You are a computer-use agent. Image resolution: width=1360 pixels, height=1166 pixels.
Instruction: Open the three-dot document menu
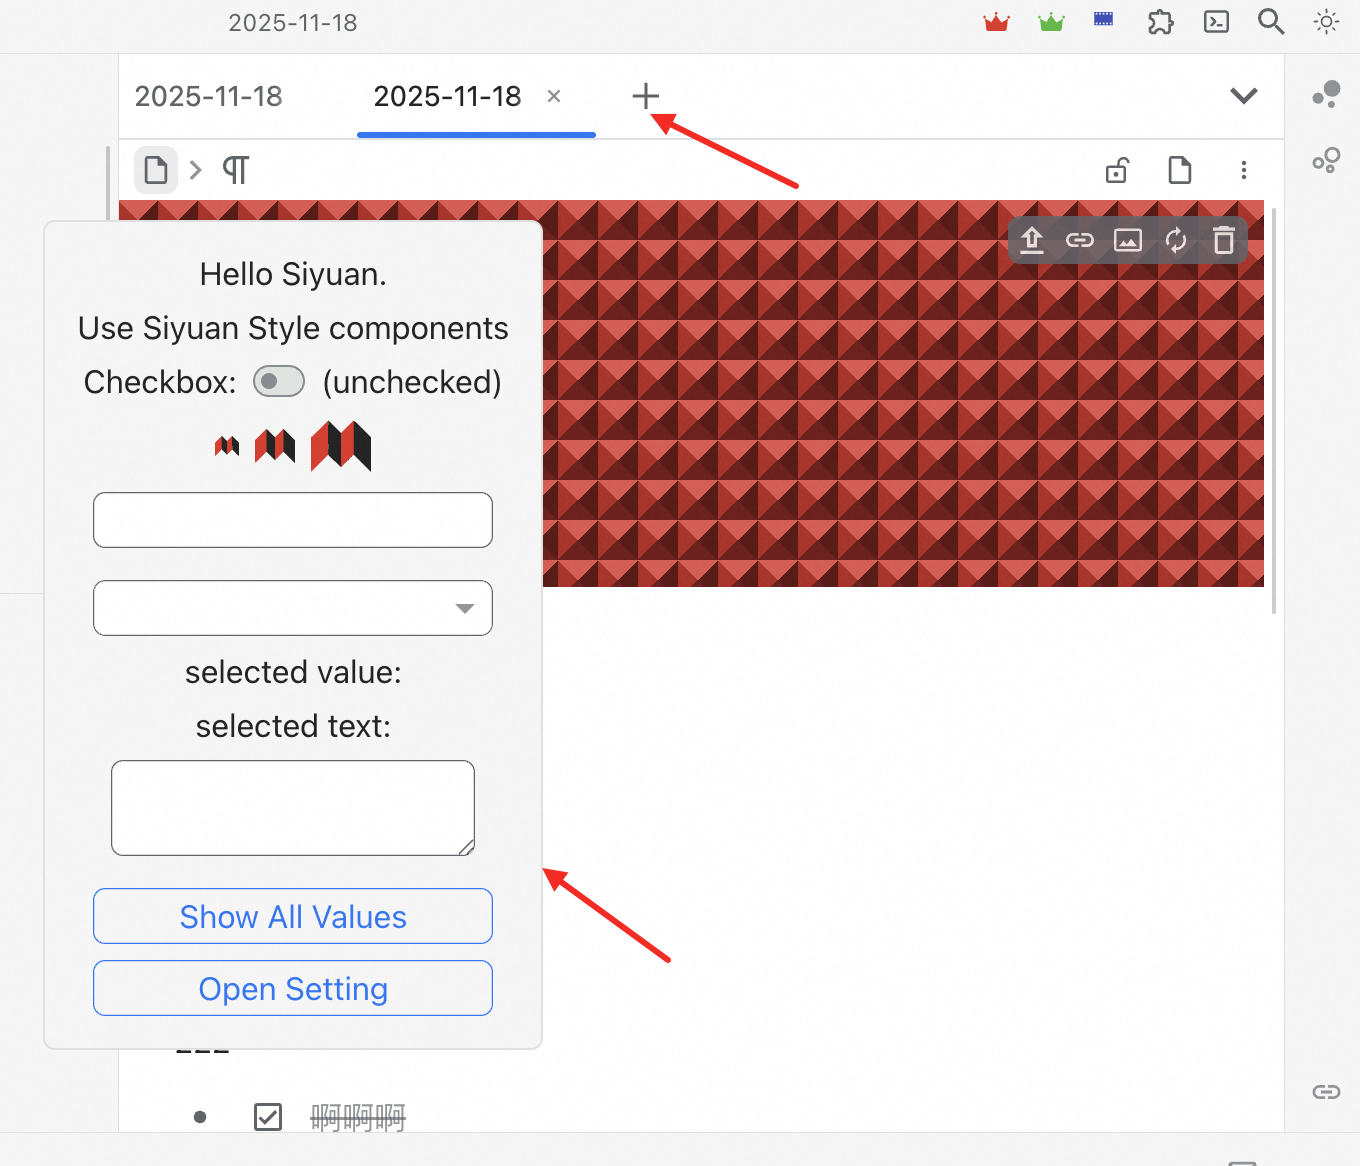point(1244,170)
